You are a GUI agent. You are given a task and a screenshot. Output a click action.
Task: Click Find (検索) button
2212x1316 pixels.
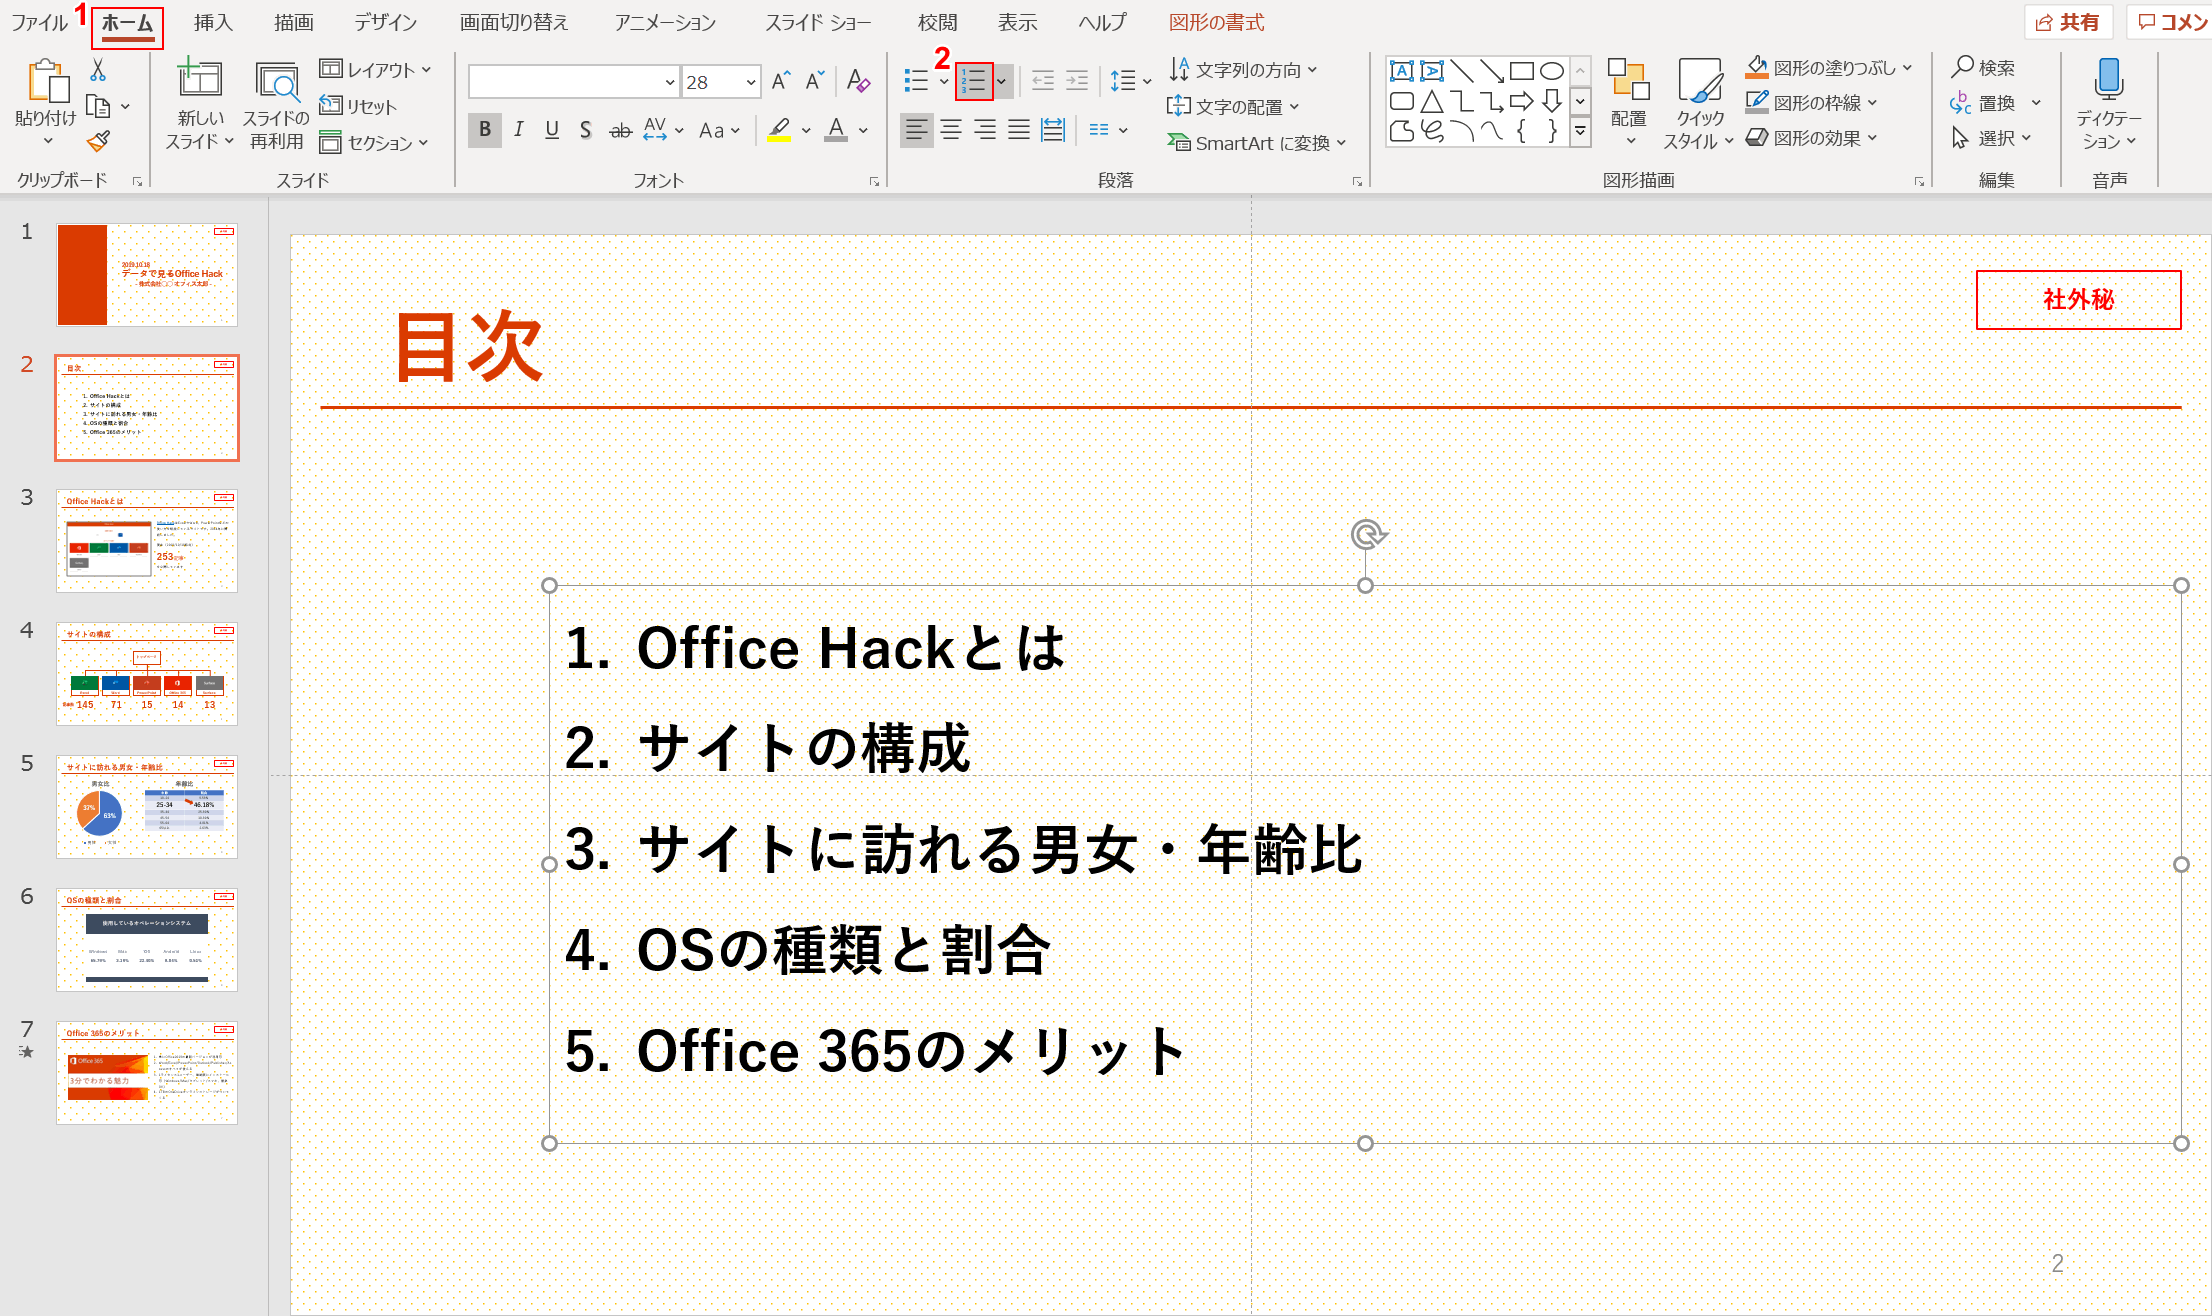[x=1984, y=67]
